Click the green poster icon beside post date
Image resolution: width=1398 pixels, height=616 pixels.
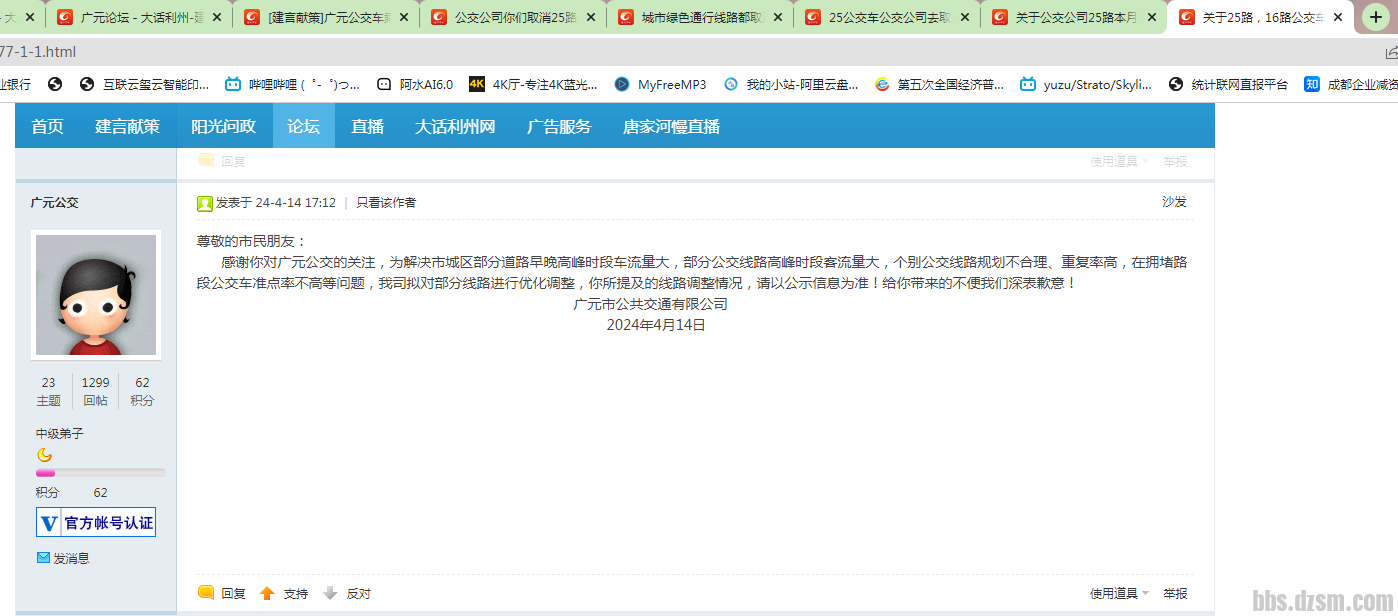(205, 203)
